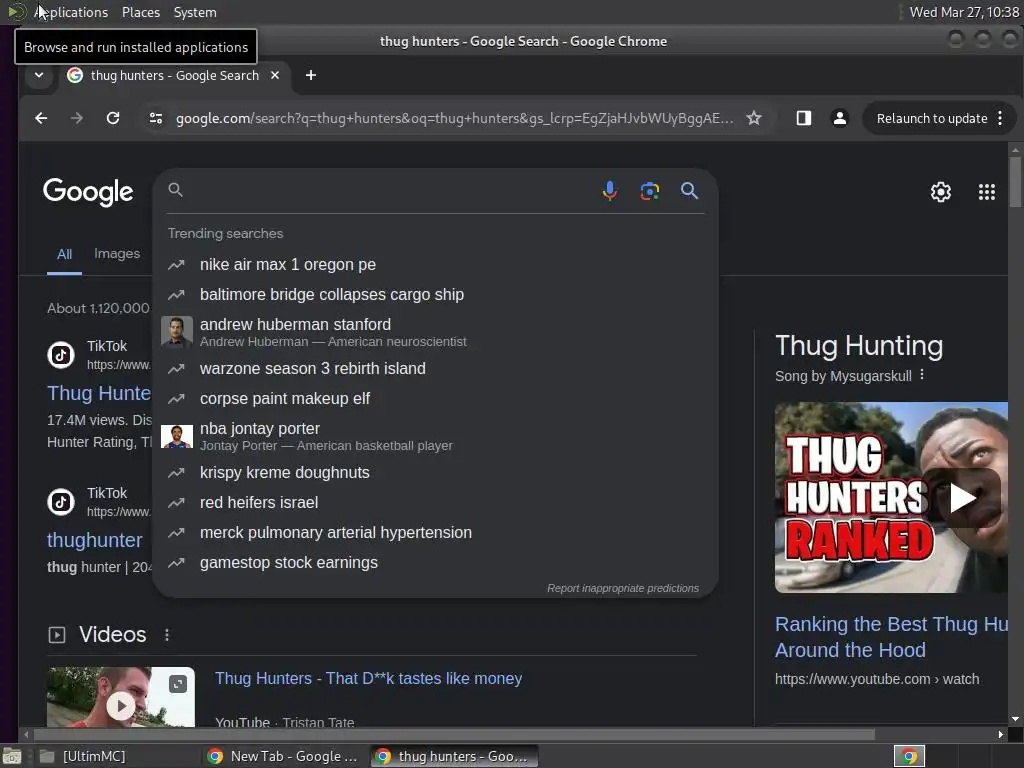Open more options beside Videos heading

pos(167,635)
